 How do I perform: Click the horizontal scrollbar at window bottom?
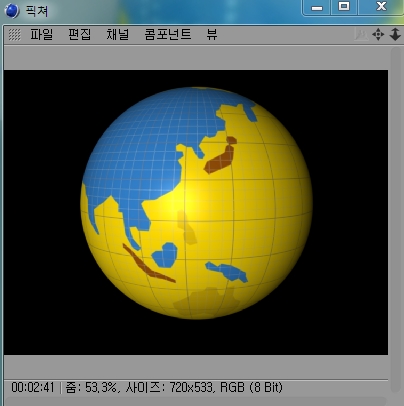point(196,401)
